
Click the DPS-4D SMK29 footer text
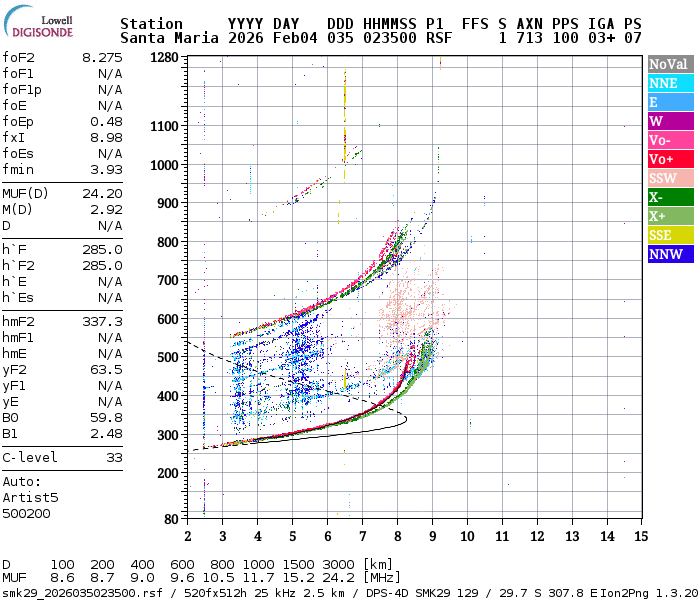[408, 593]
